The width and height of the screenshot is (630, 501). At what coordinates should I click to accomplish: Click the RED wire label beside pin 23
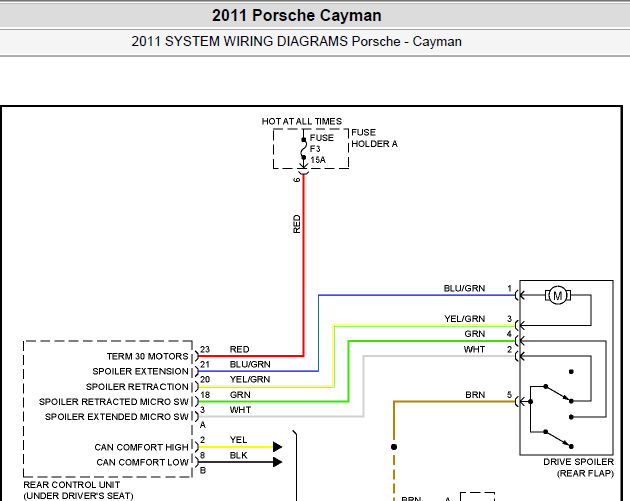coord(239,349)
